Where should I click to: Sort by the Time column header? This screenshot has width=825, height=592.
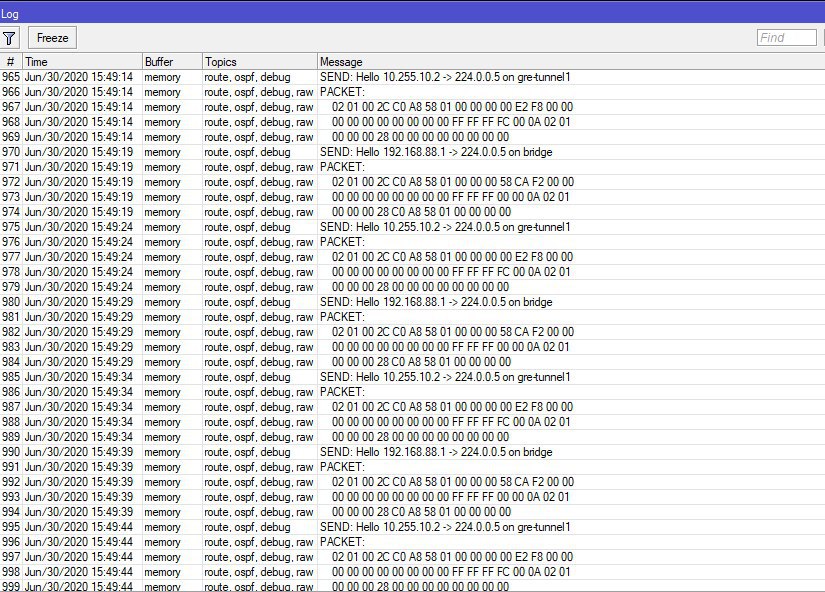82,62
